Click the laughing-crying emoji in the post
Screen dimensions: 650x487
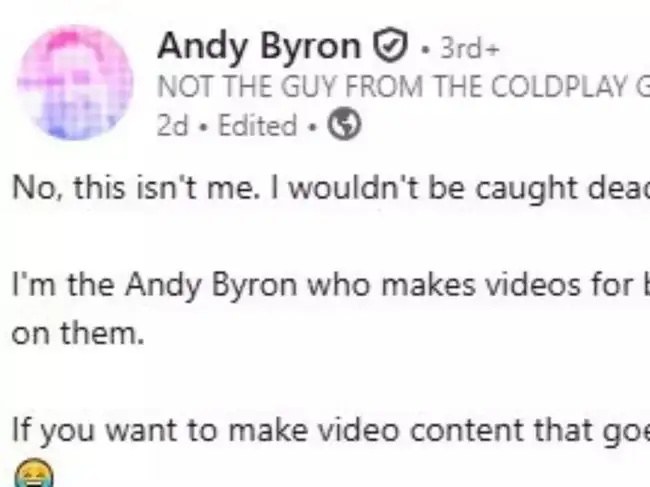click(x=34, y=473)
